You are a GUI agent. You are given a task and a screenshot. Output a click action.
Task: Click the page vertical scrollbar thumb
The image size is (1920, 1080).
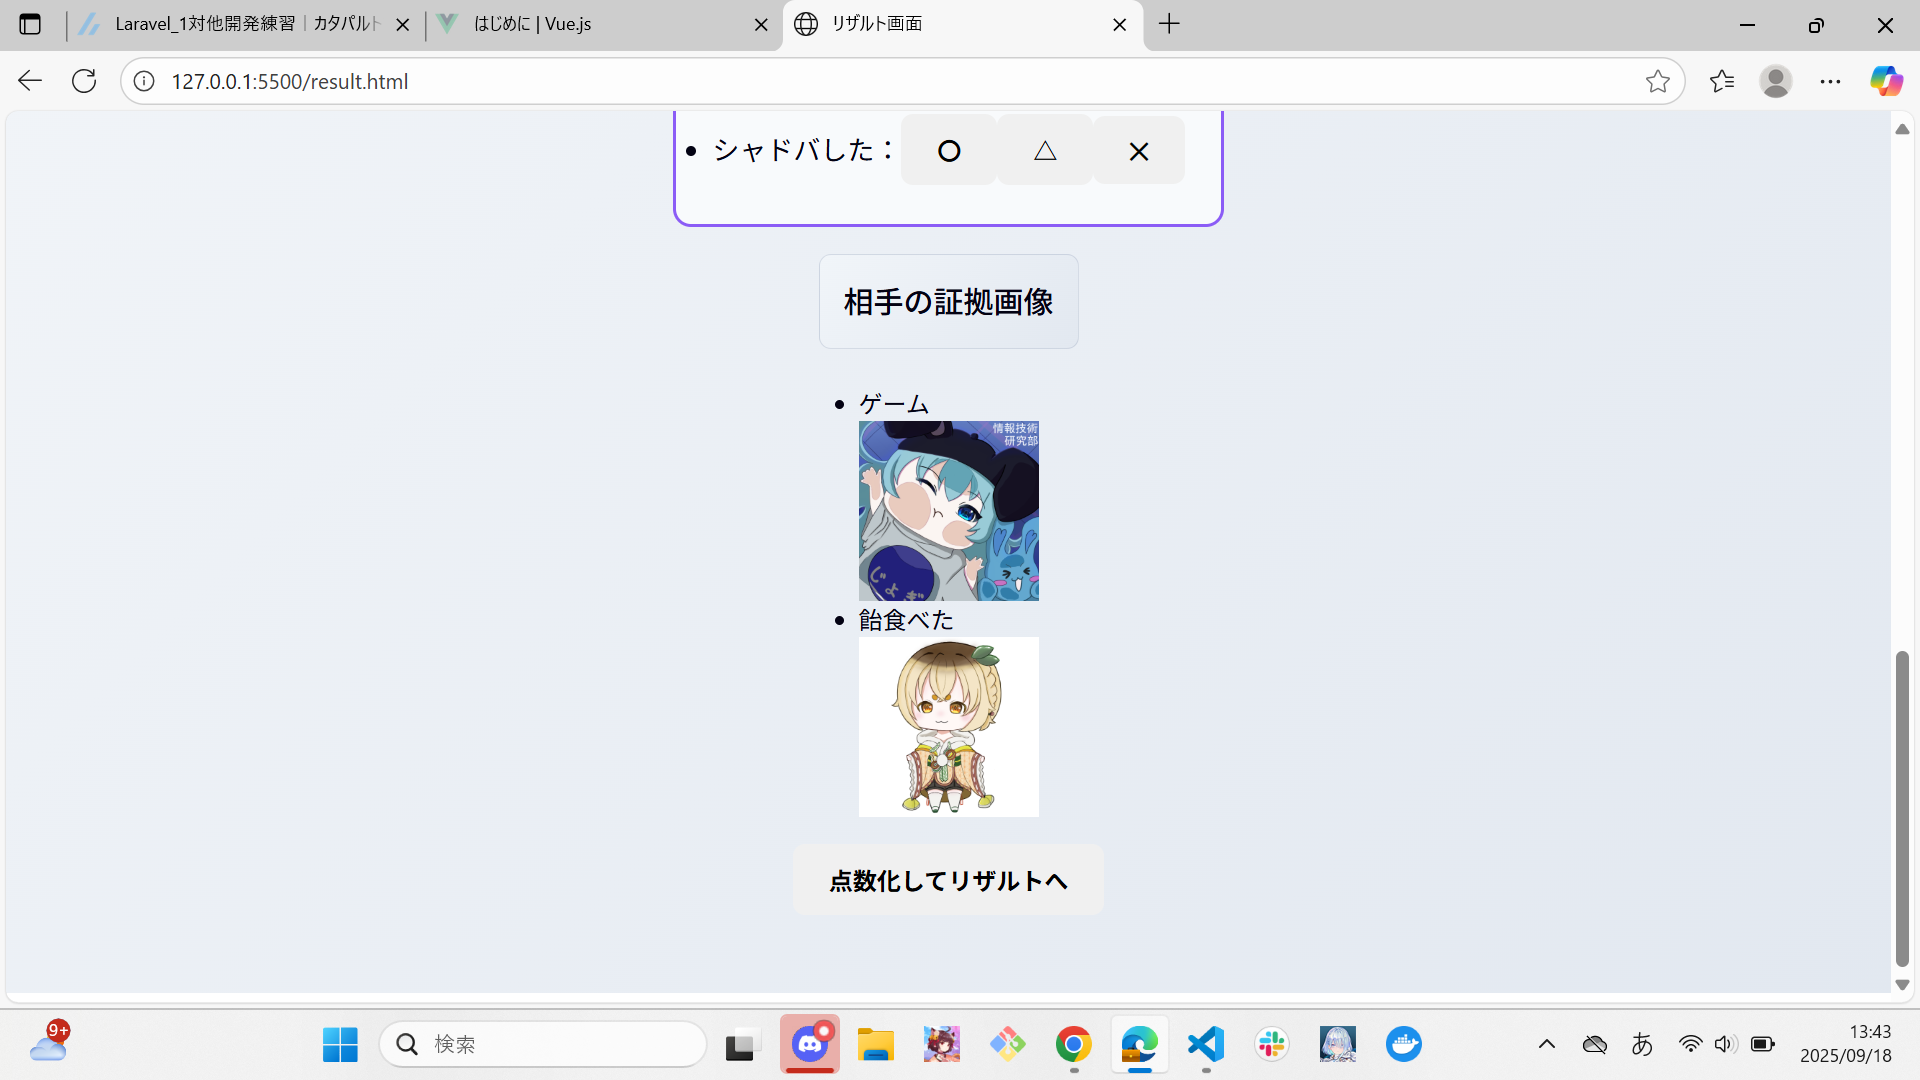click(x=1902, y=808)
